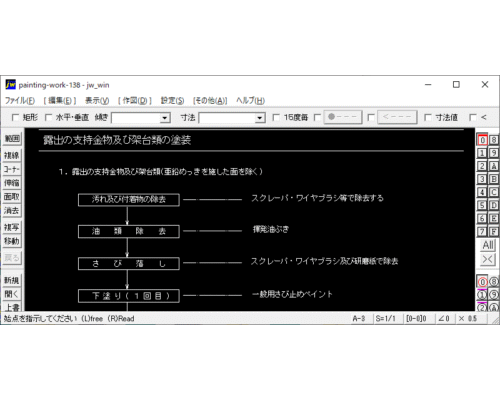Click into the 寸法 input field
Viewport: 500px width, 400px height.
227,118
